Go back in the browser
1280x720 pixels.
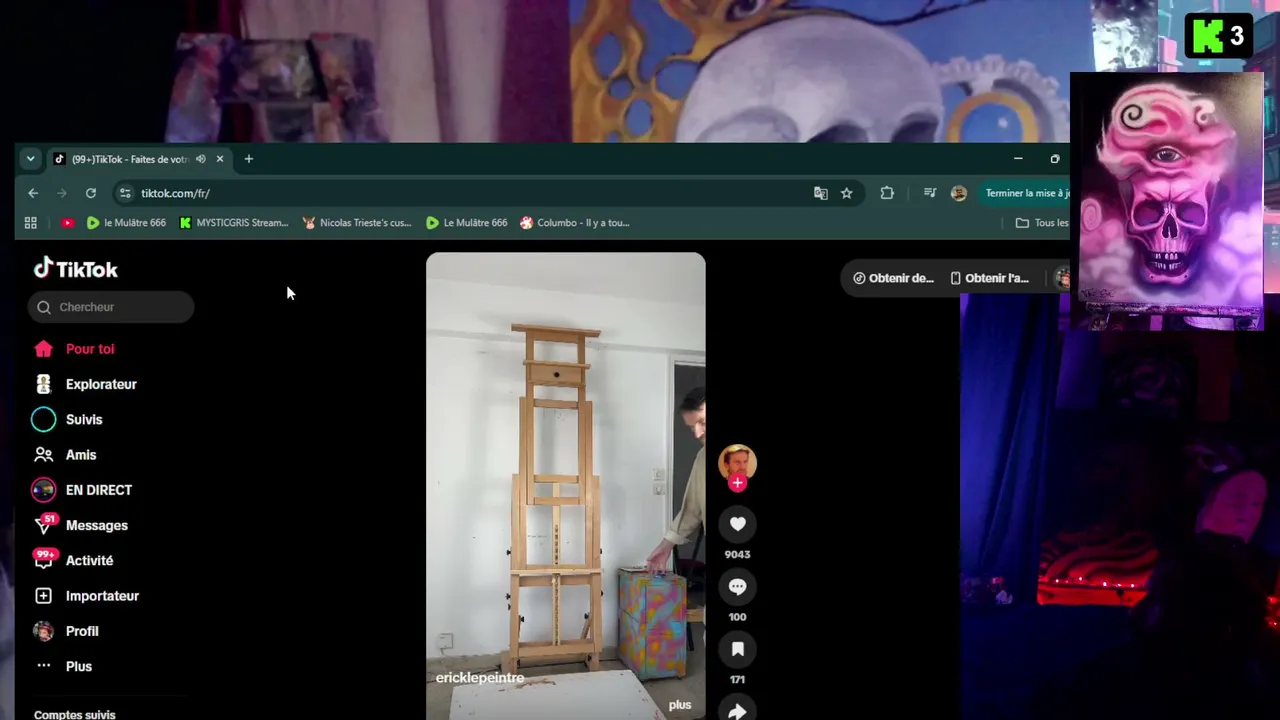coord(33,193)
